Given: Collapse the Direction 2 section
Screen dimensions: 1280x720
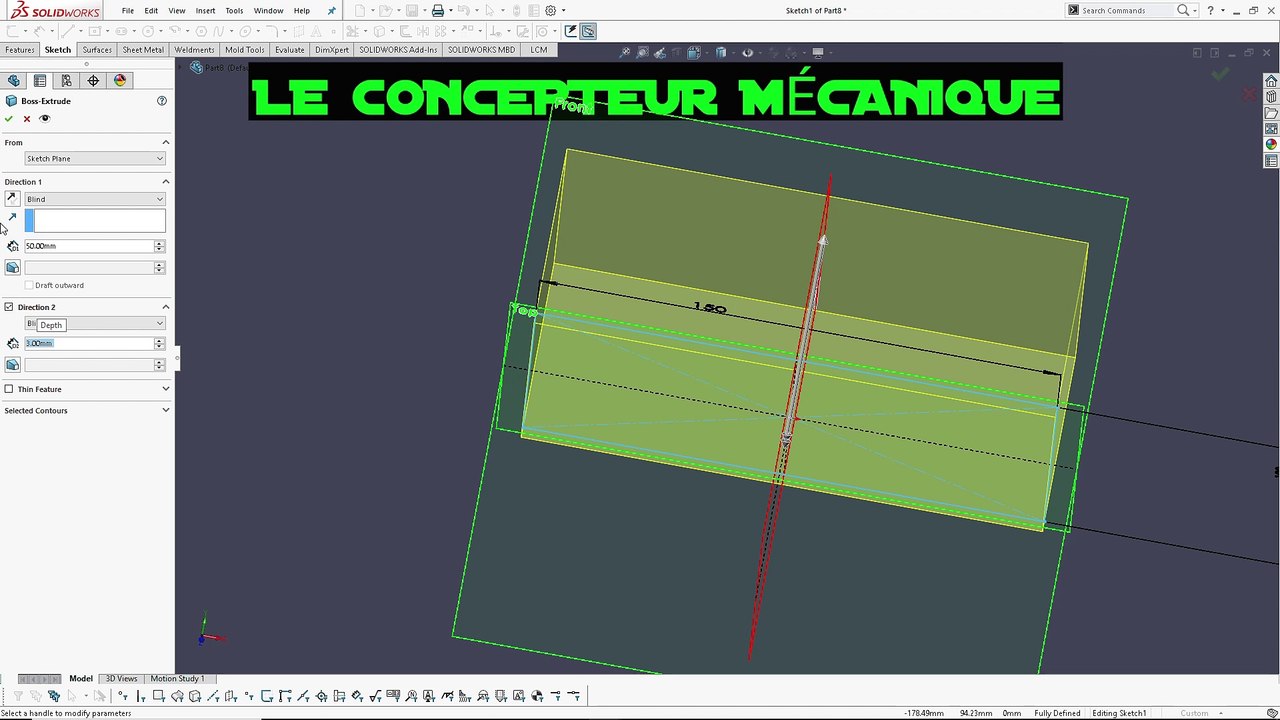Looking at the screenshot, I should click(166, 307).
